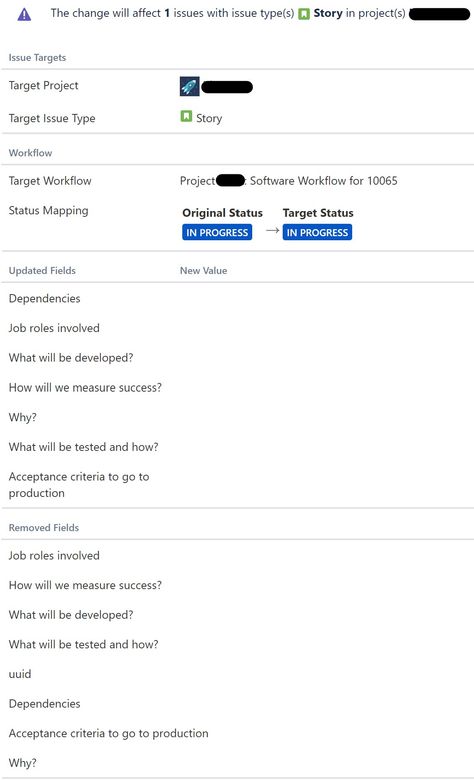Click the green Story icon in warning banner

pyautogui.click(x=304, y=14)
